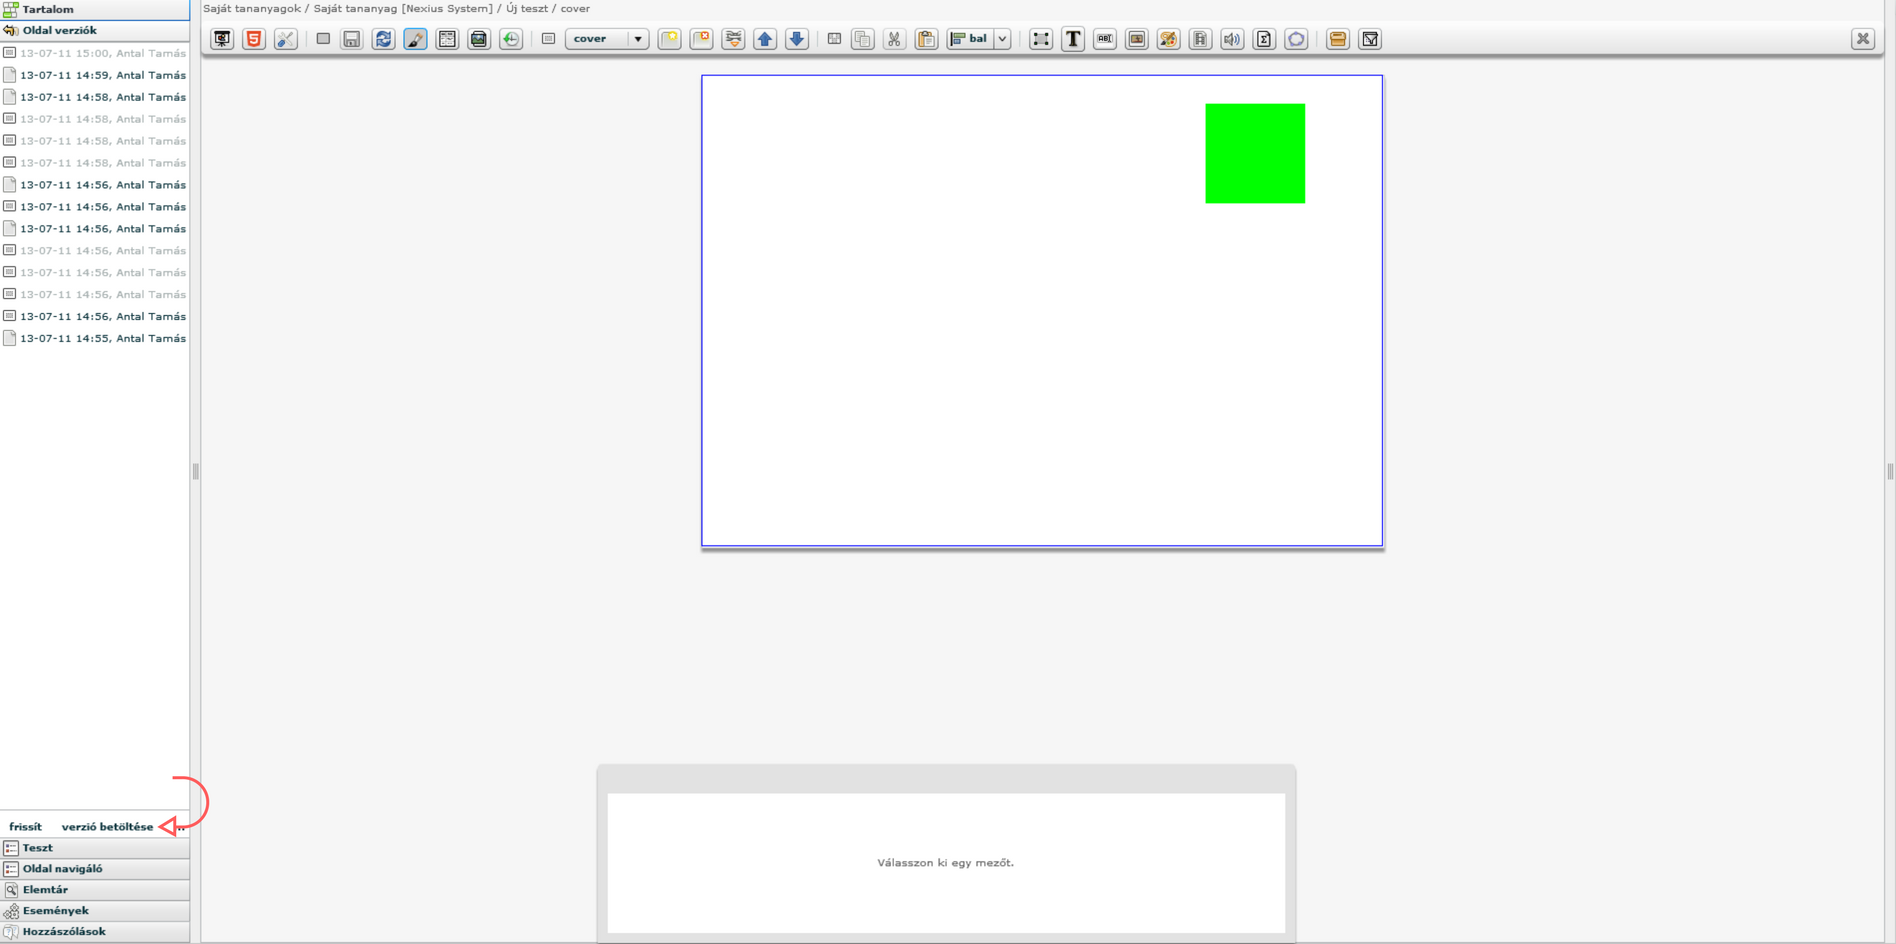Viewport: 1896px width, 944px height.
Task: Toggle the paintbrush edit mode button
Action: 415,39
